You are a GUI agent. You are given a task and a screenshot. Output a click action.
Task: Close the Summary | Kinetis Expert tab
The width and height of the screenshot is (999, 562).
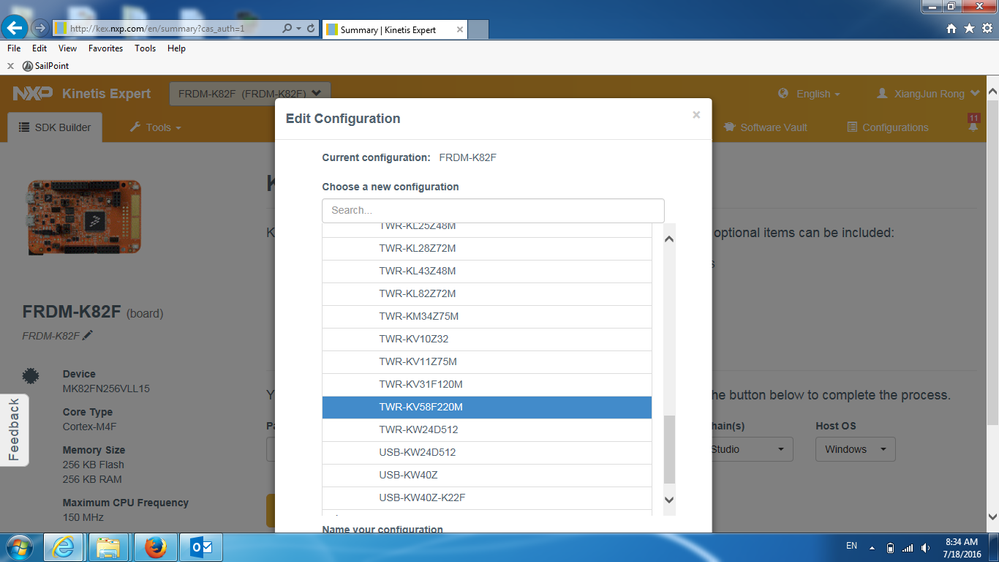click(459, 29)
